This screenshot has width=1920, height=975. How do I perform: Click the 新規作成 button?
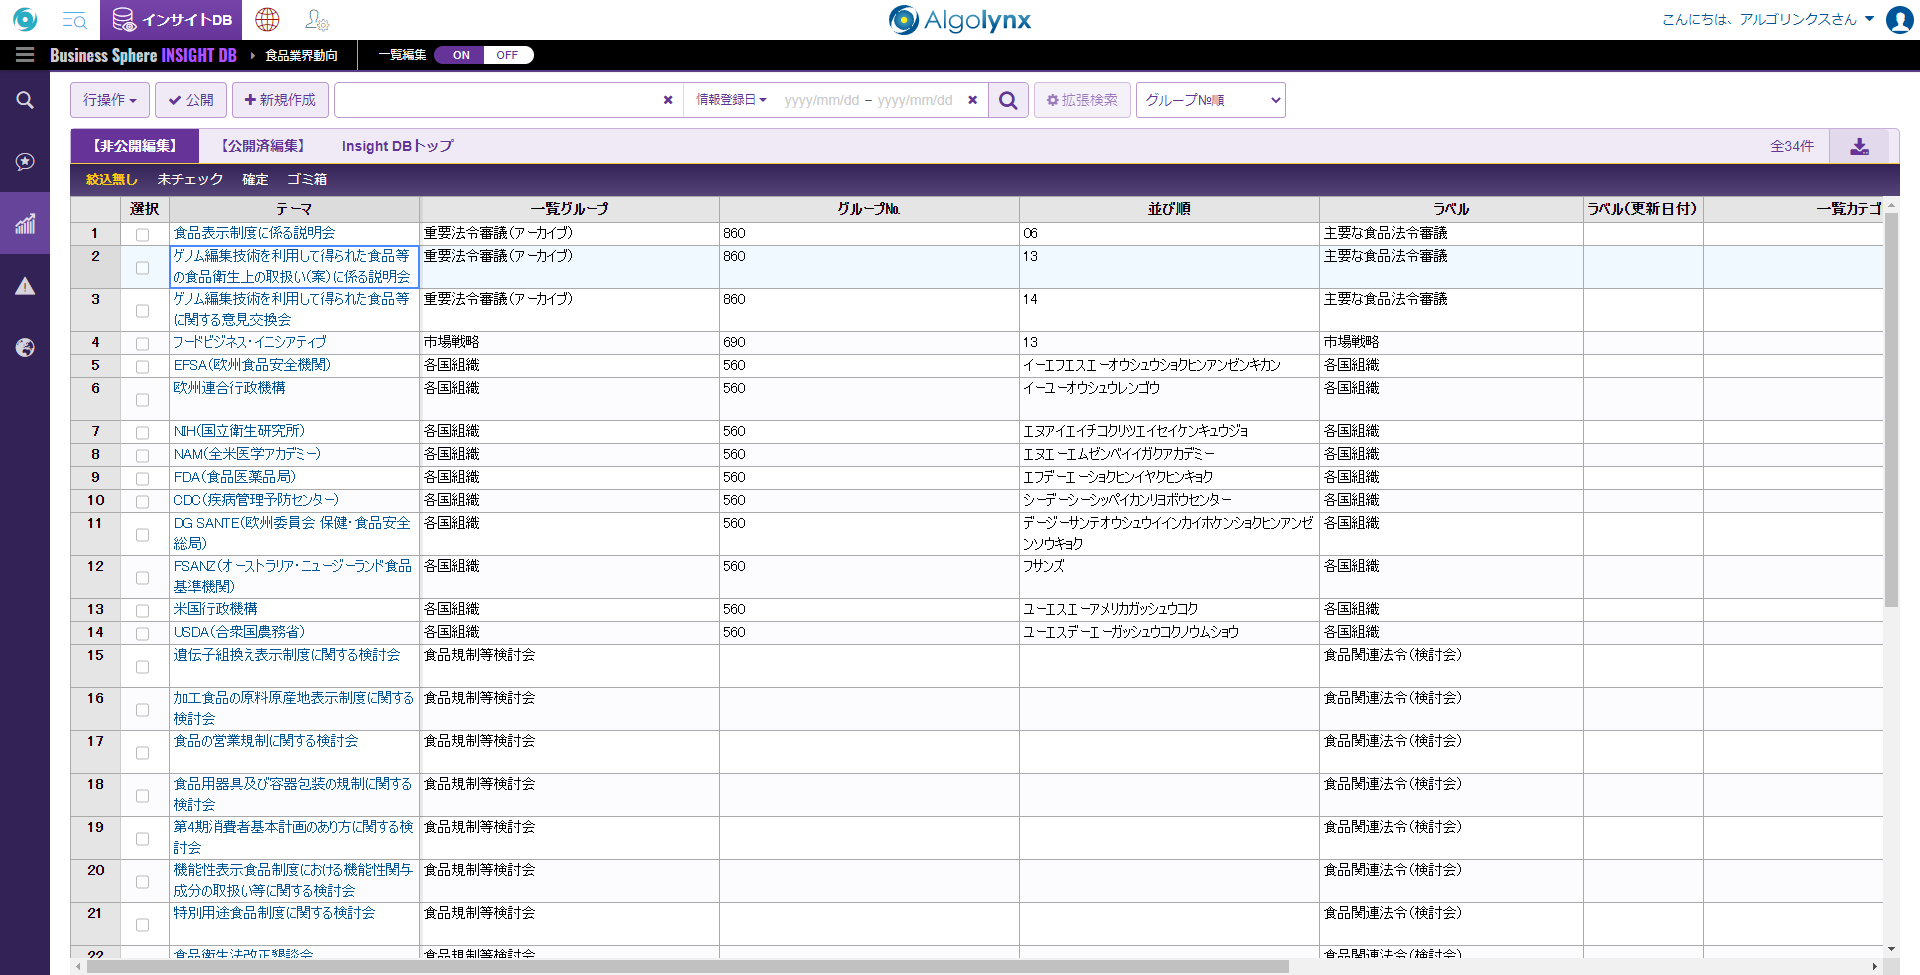point(280,100)
